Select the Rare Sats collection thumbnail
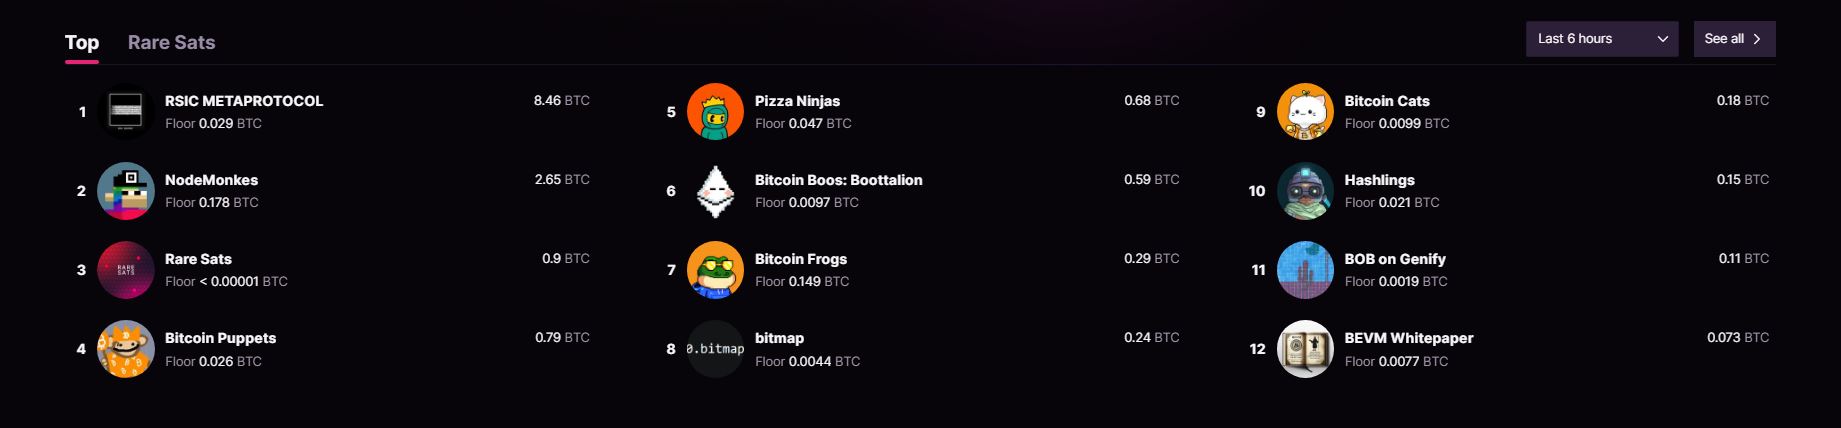This screenshot has width=1841, height=428. (x=126, y=270)
